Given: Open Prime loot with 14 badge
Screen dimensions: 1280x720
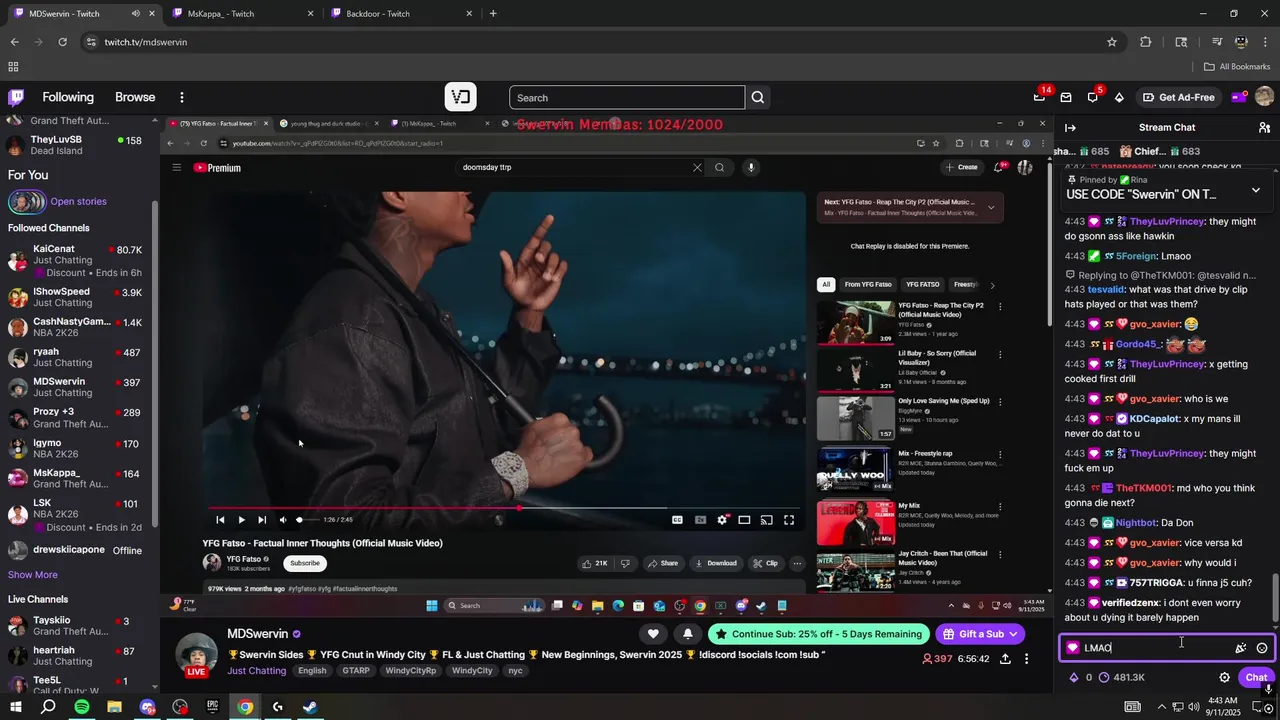Looking at the screenshot, I should pos(1040,97).
